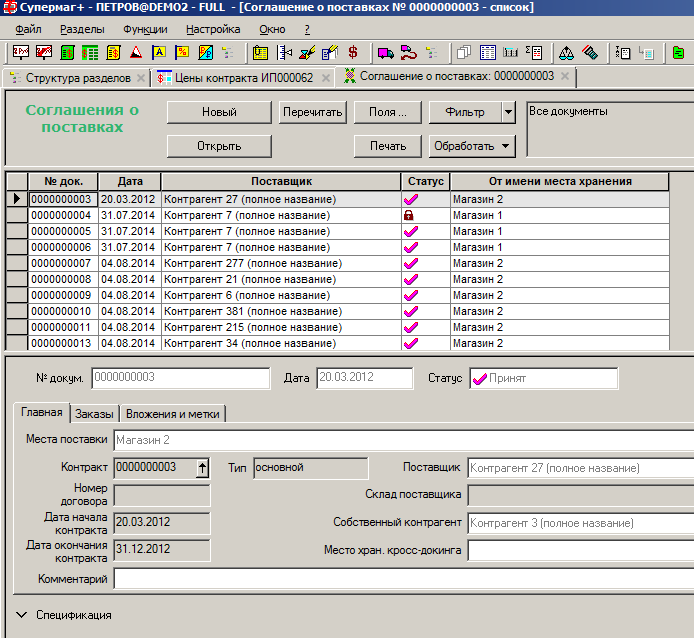Close the Соглашение о поставках tab
Viewport: 694px width, 638px height.
(565, 76)
